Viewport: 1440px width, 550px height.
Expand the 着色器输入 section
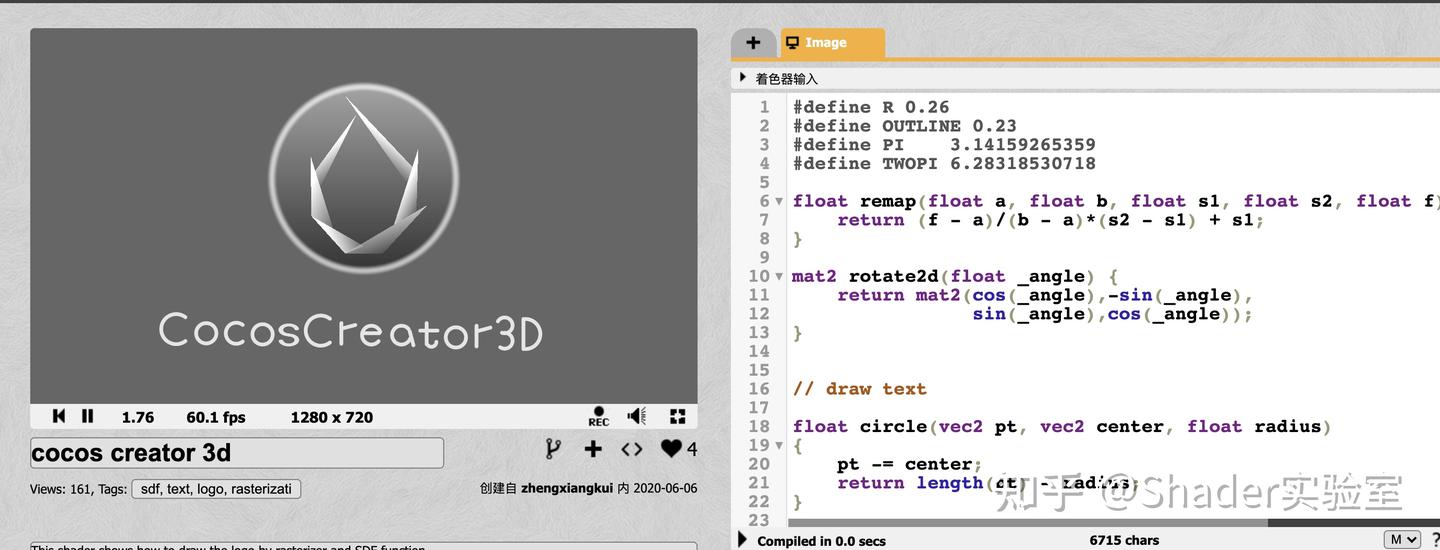743,77
